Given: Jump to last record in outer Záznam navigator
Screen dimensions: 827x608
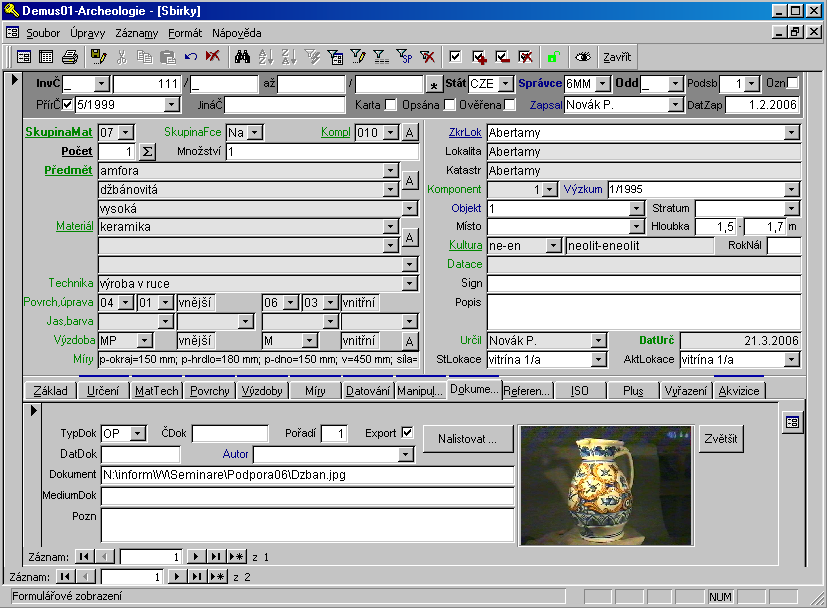Looking at the screenshot, I should coord(196,577).
